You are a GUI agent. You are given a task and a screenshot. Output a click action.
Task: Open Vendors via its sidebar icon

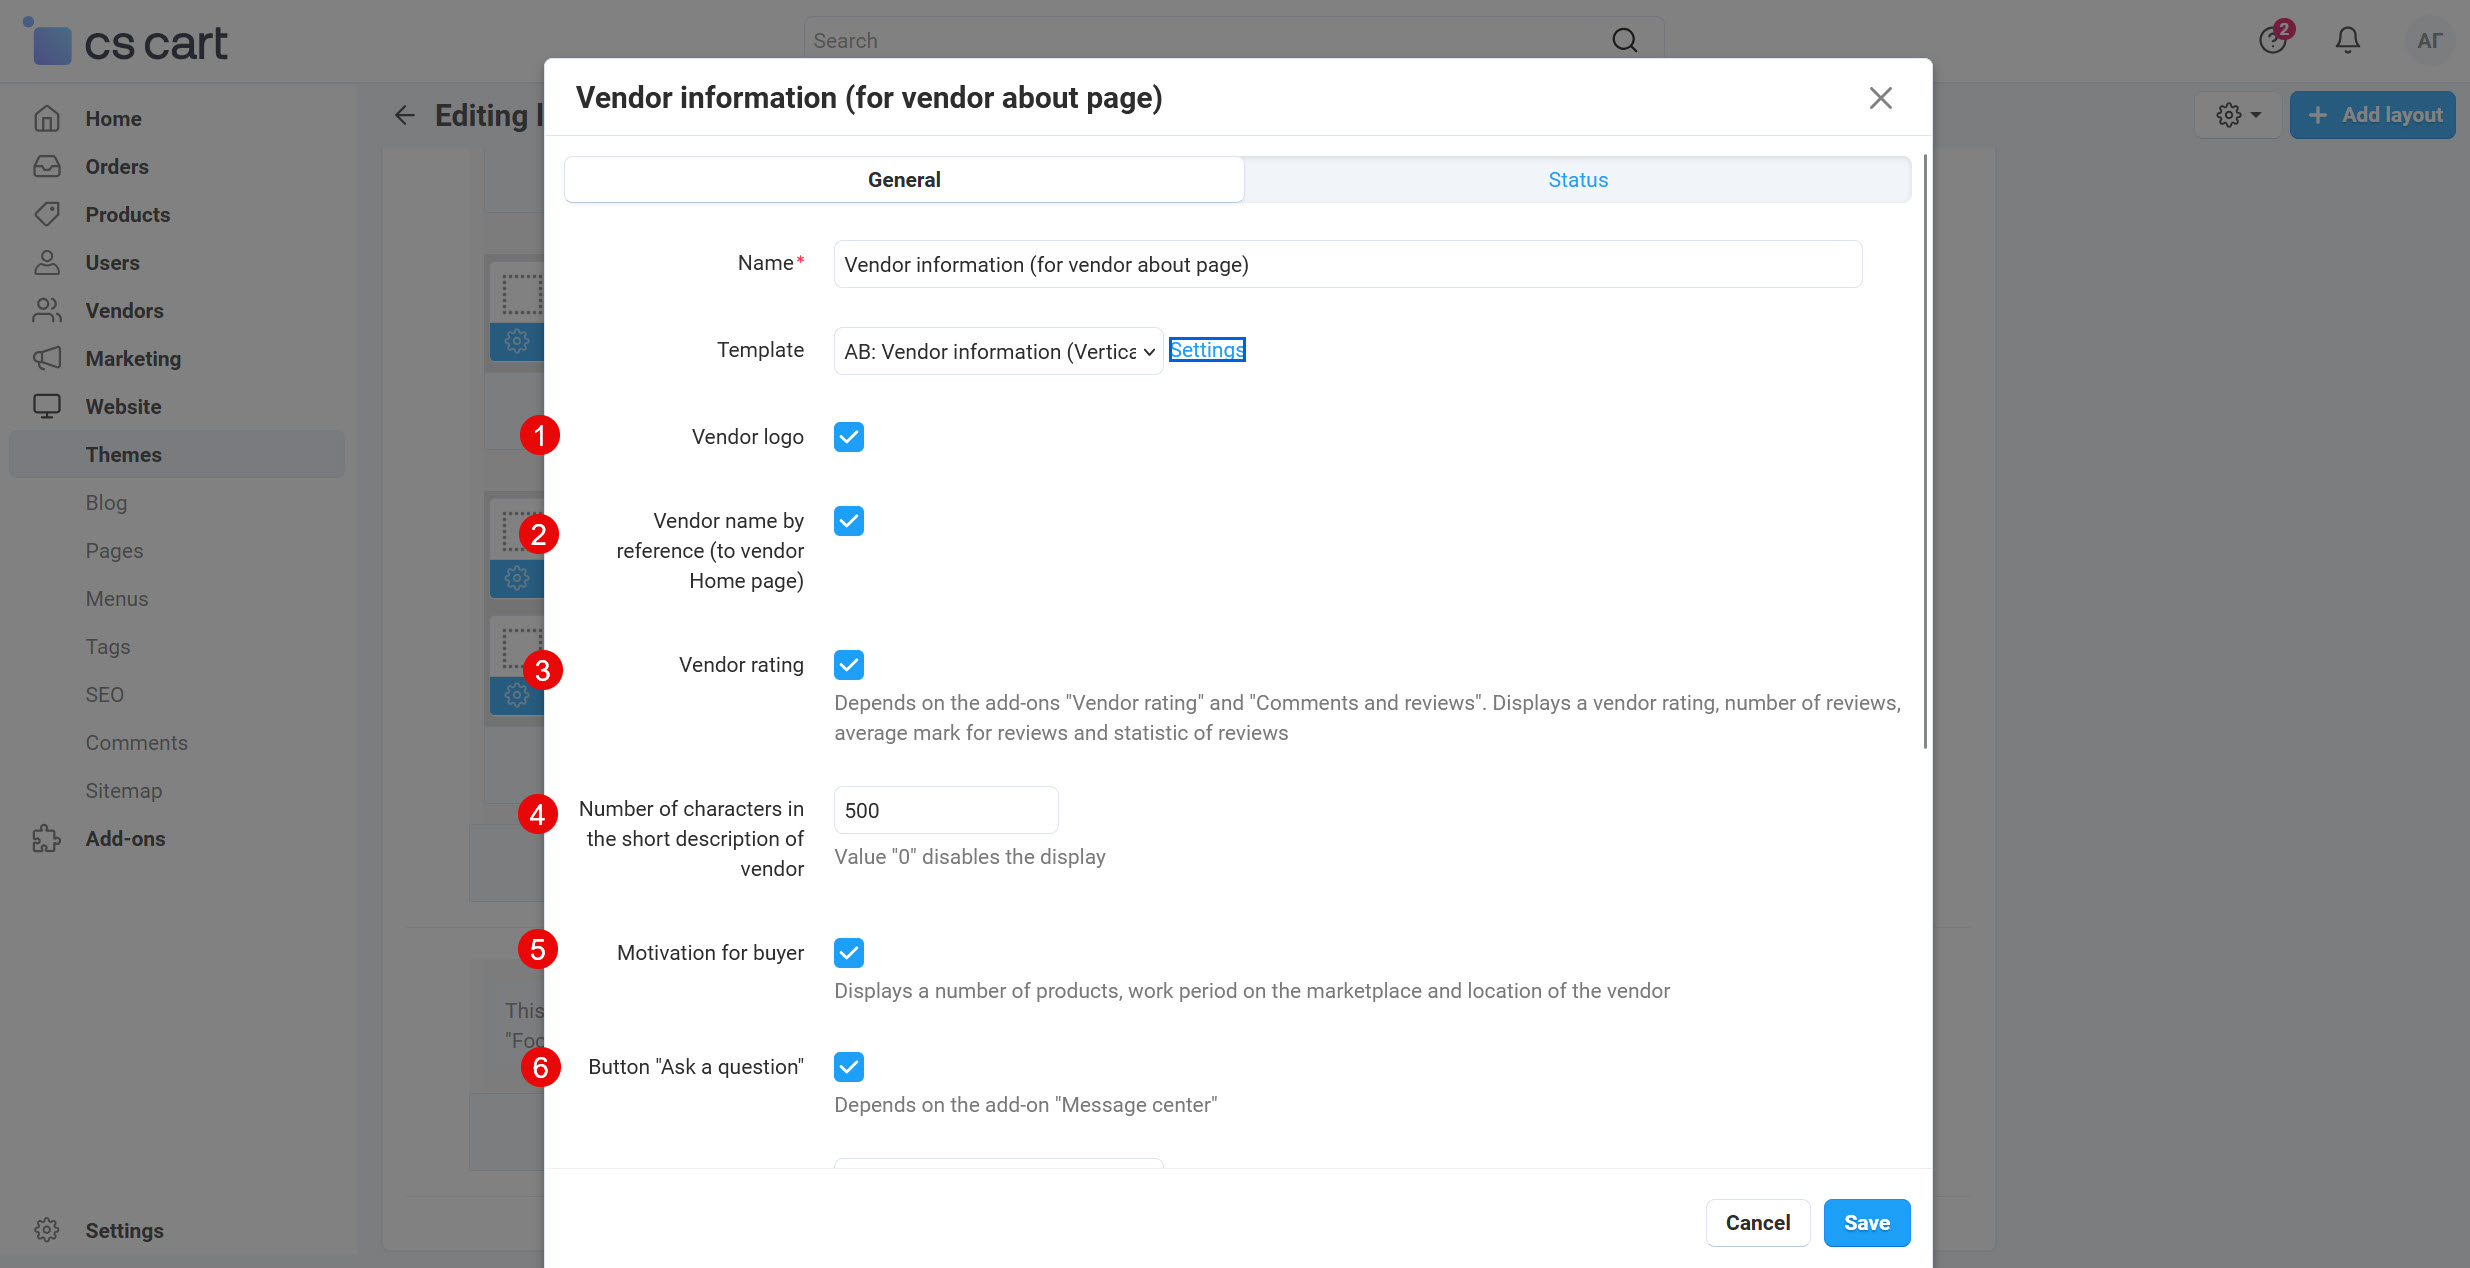[47, 310]
